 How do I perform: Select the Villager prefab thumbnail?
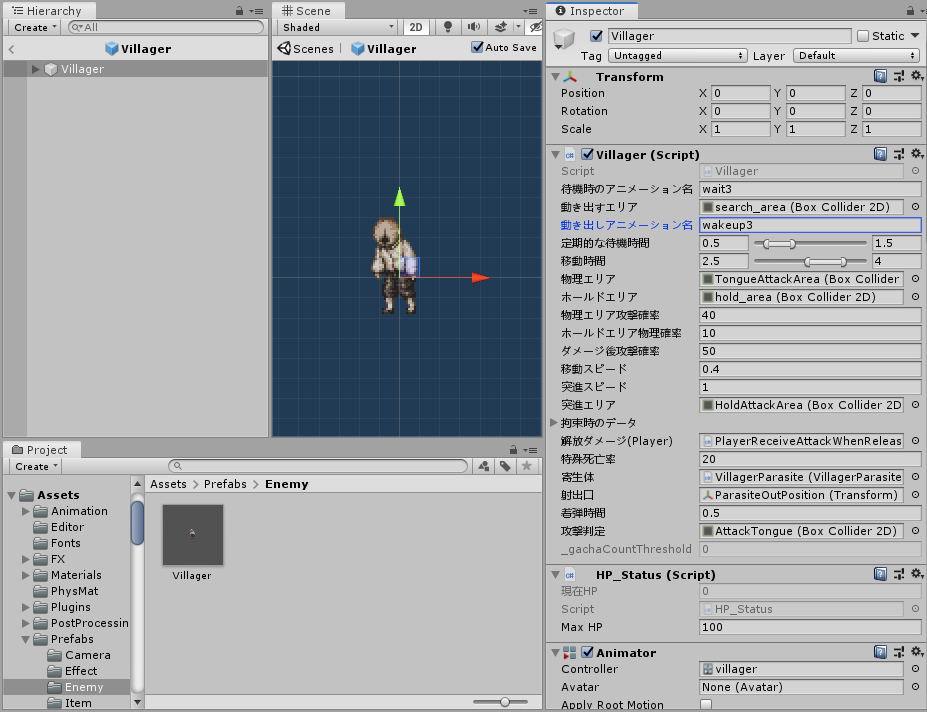[x=190, y=535]
